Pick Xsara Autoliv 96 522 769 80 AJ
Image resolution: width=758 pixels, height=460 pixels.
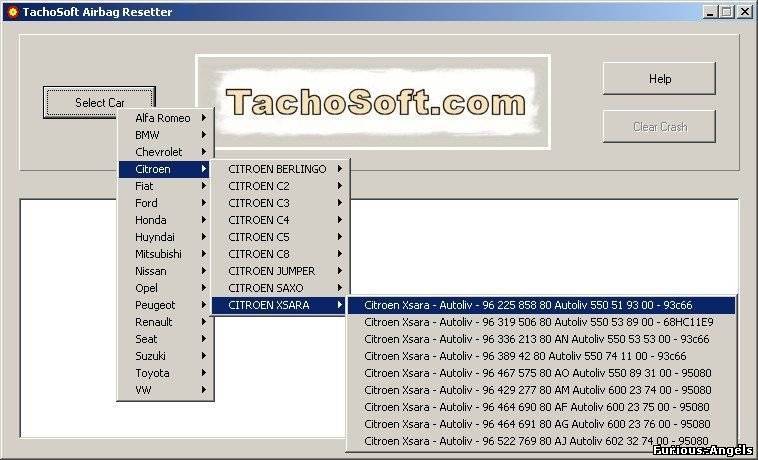click(542, 441)
